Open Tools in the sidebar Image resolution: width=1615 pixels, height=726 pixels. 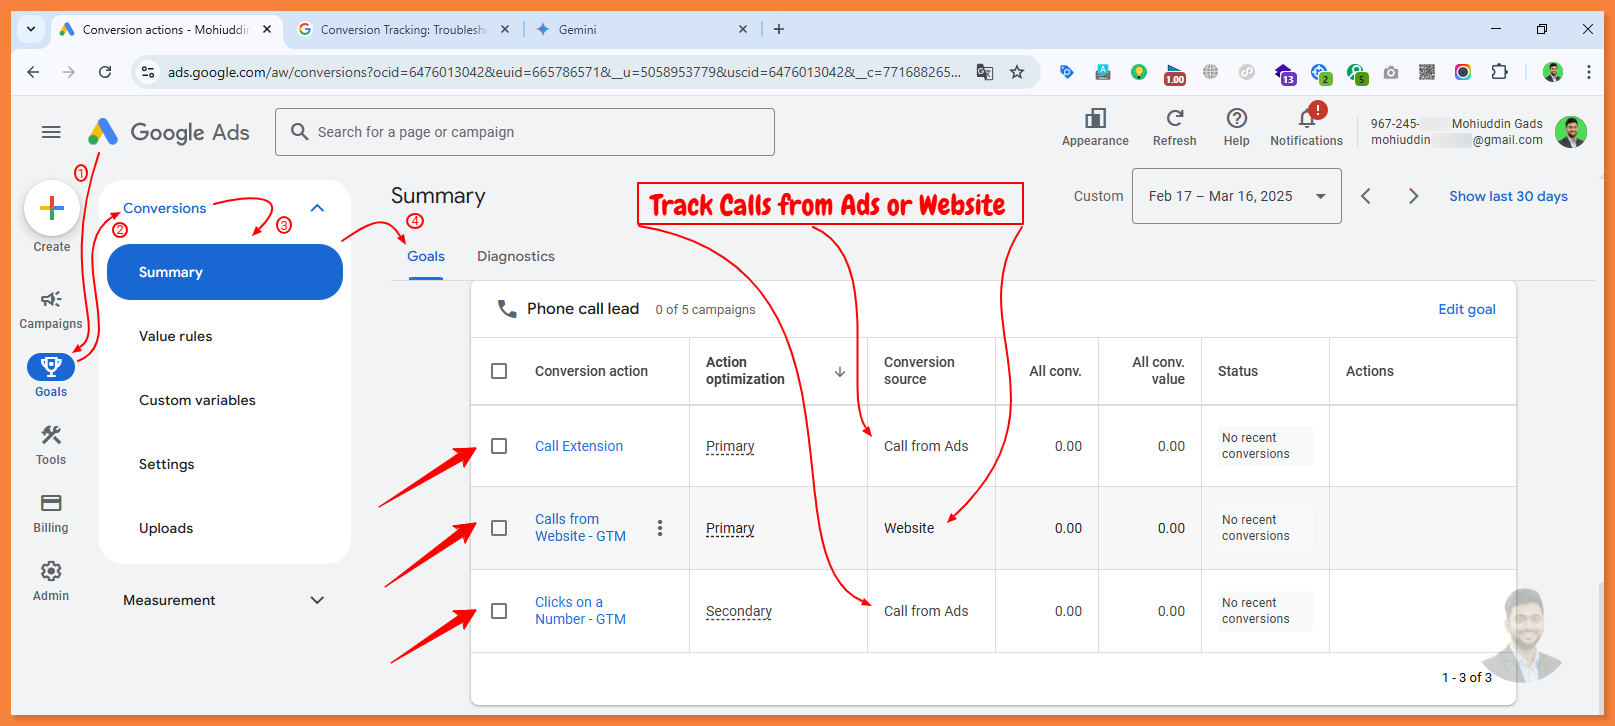pyautogui.click(x=51, y=445)
